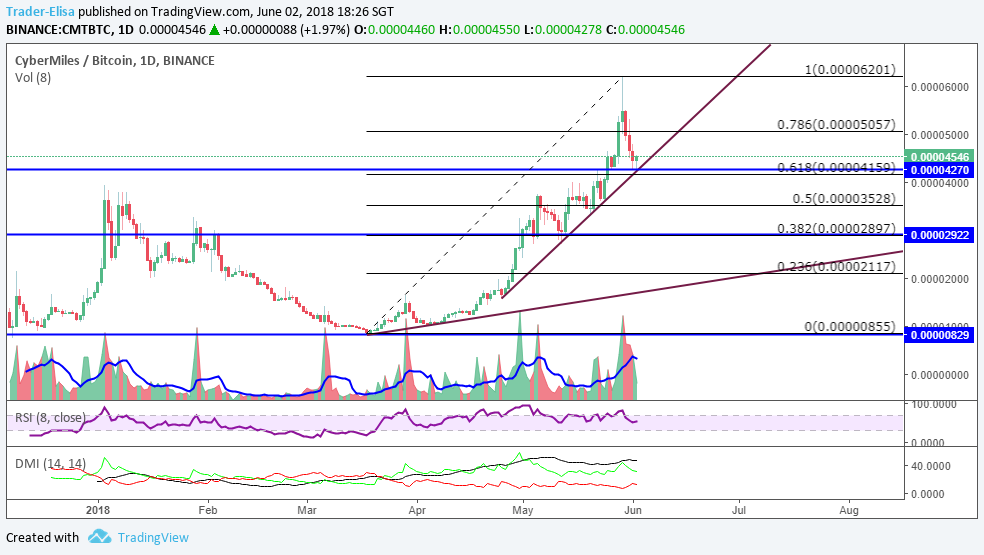Click the TradingView logo icon
The width and height of the screenshot is (984, 555).
pos(100,537)
